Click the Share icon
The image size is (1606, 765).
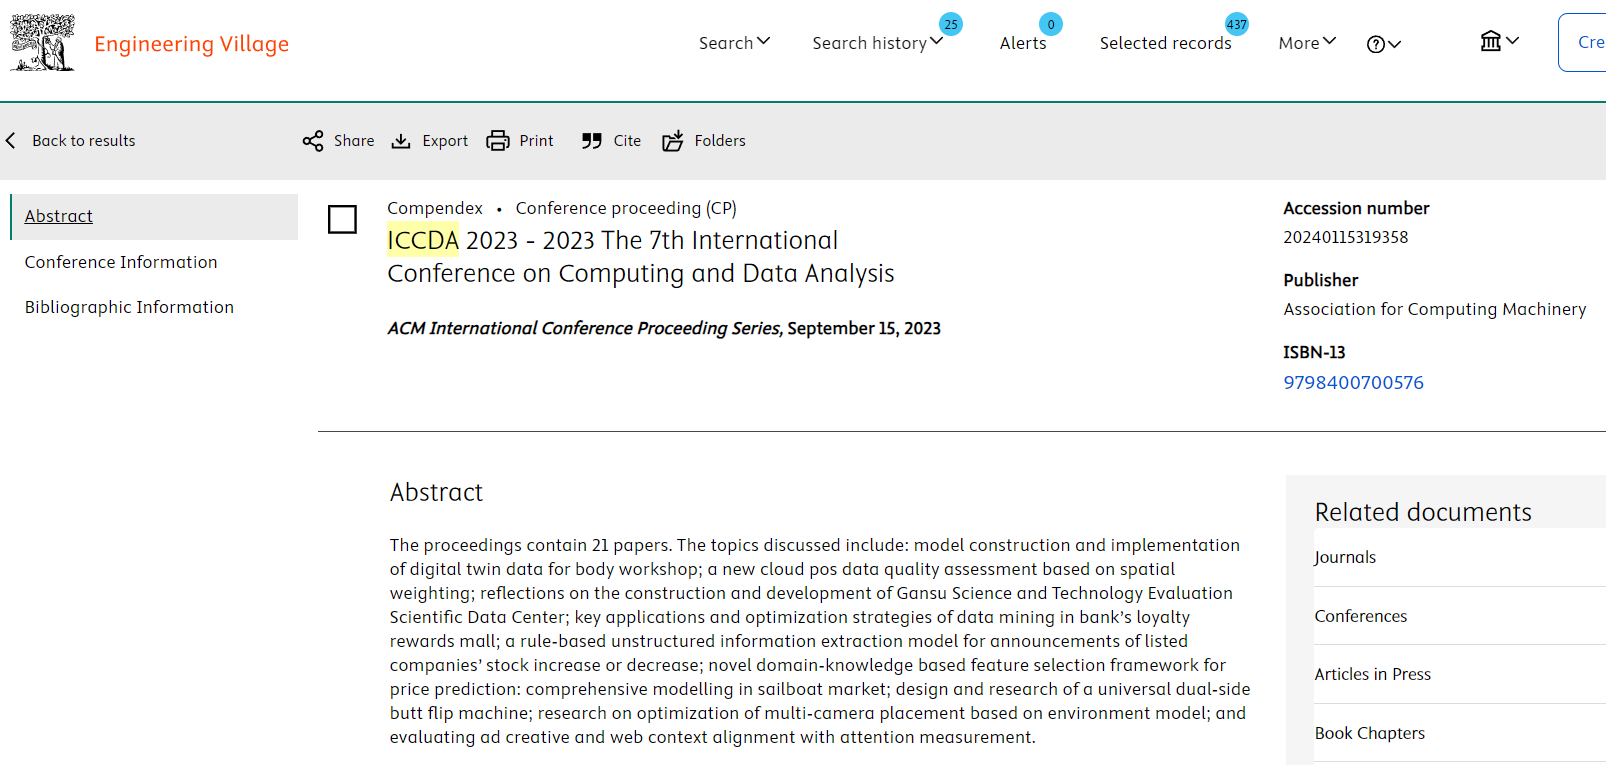click(x=313, y=141)
